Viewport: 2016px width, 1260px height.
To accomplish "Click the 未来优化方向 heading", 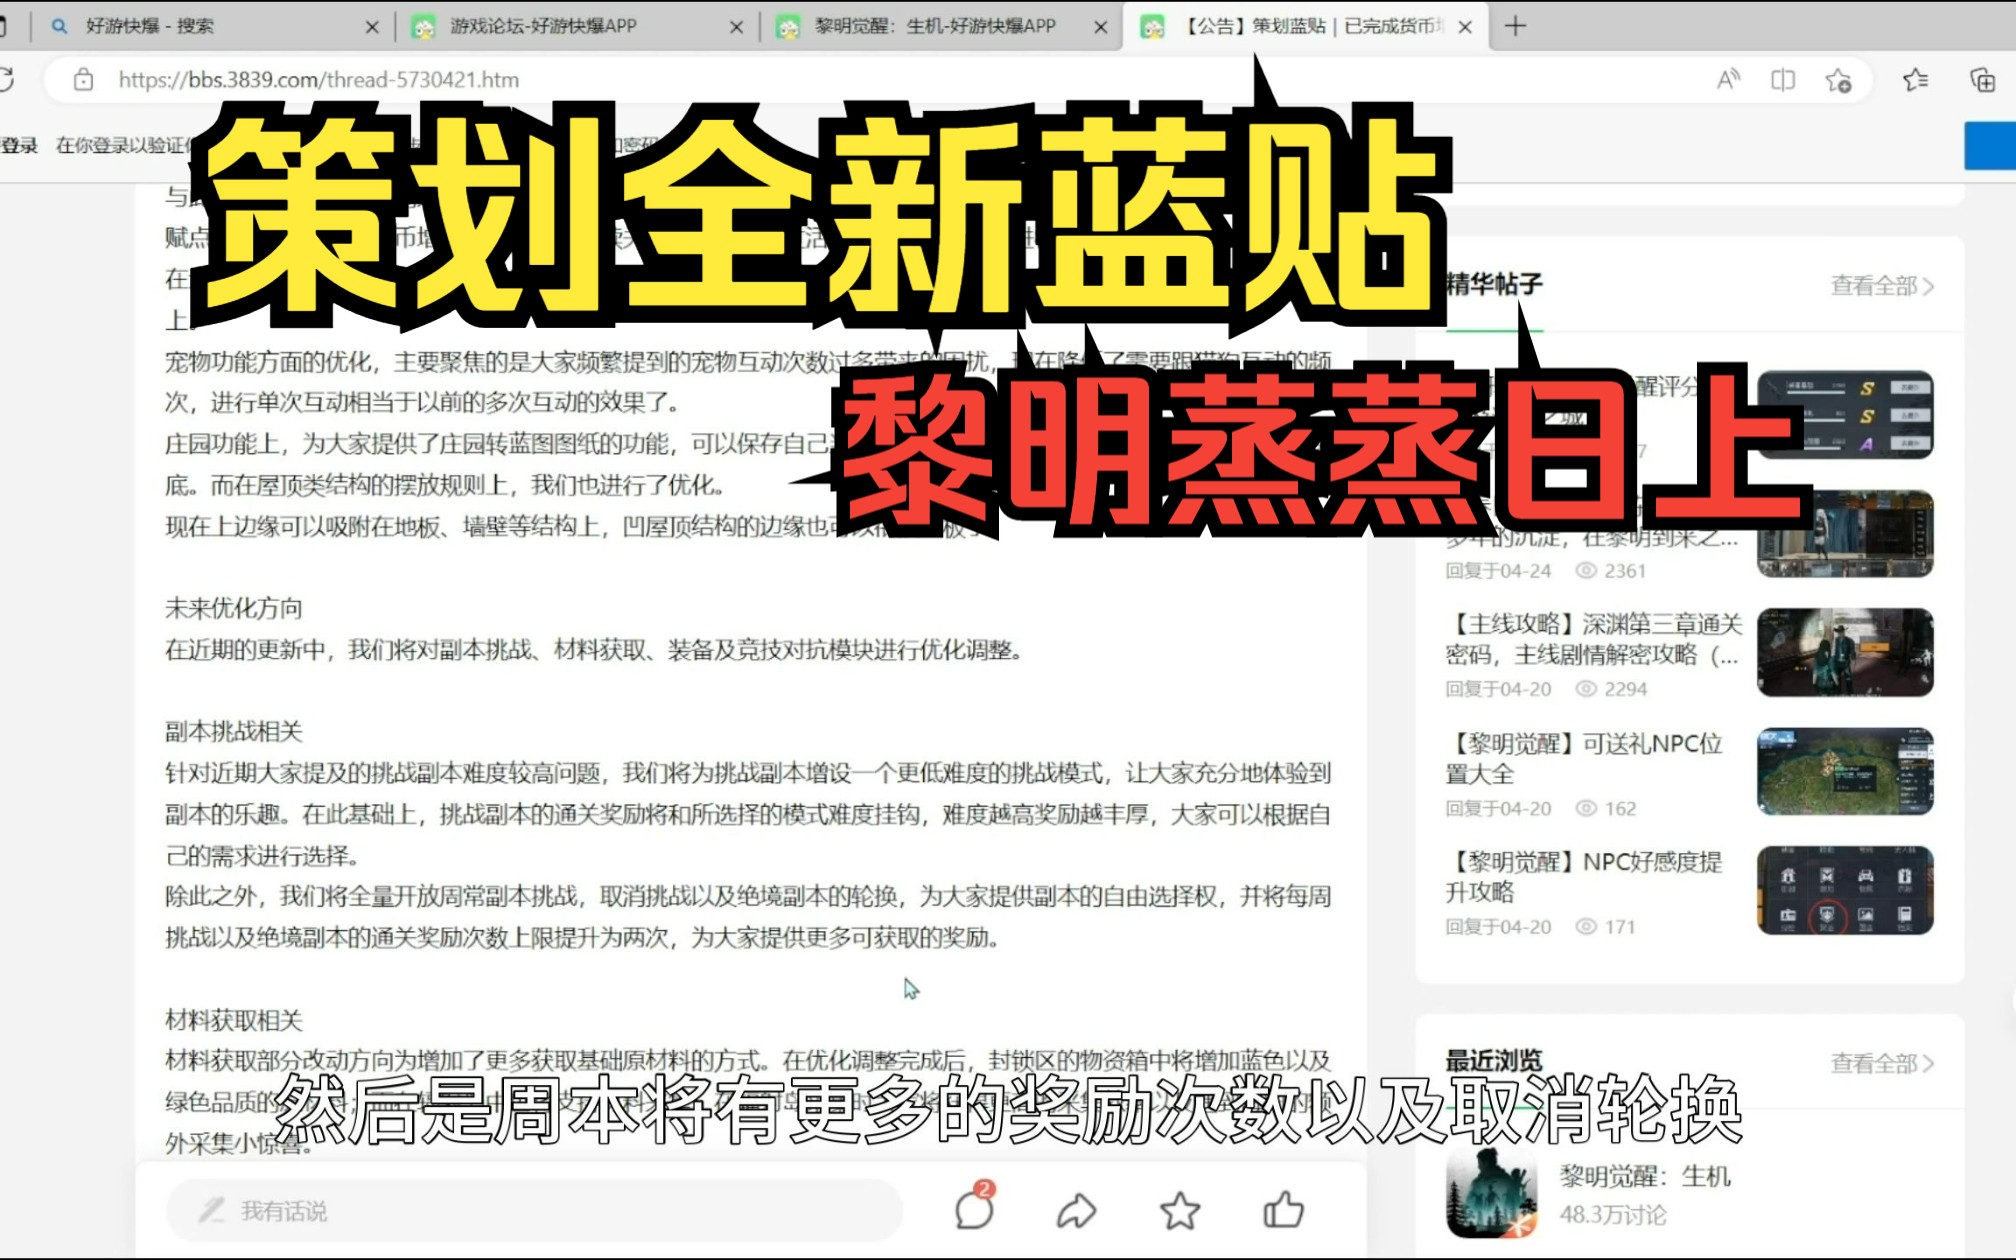I will click(233, 608).
